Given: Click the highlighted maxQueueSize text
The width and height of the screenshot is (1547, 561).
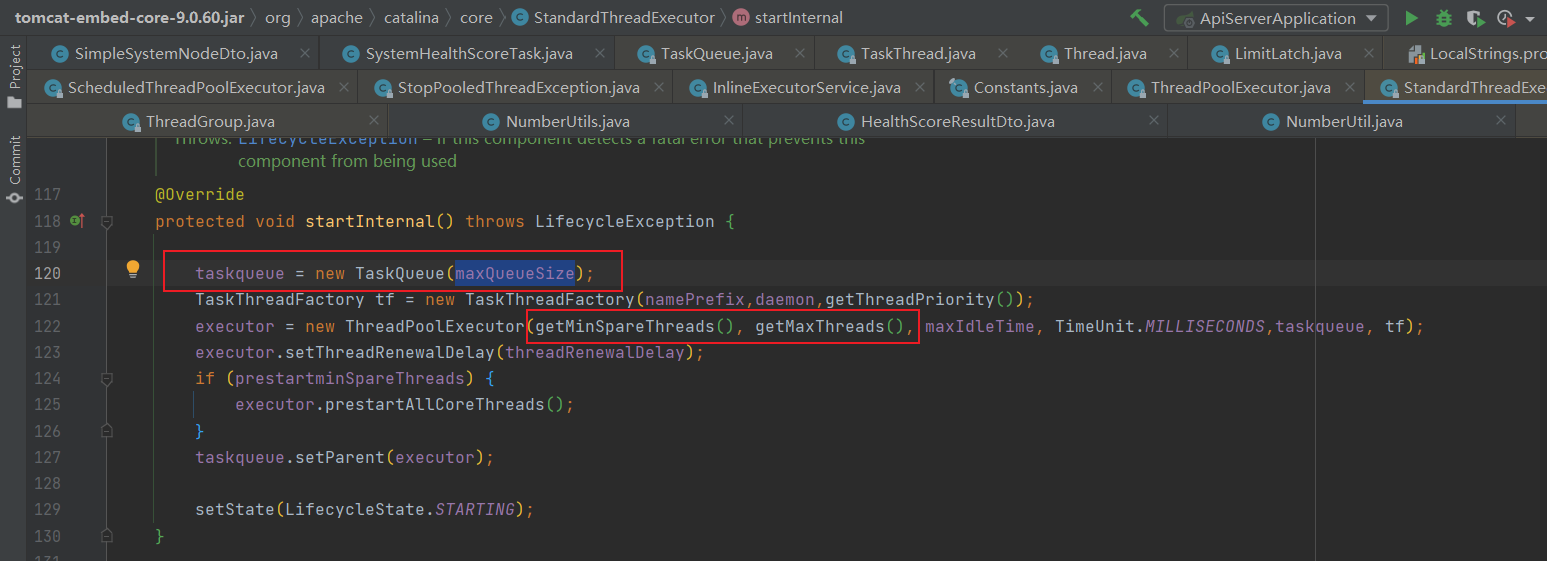Looking at the screenshot, I should click(515, 273).
